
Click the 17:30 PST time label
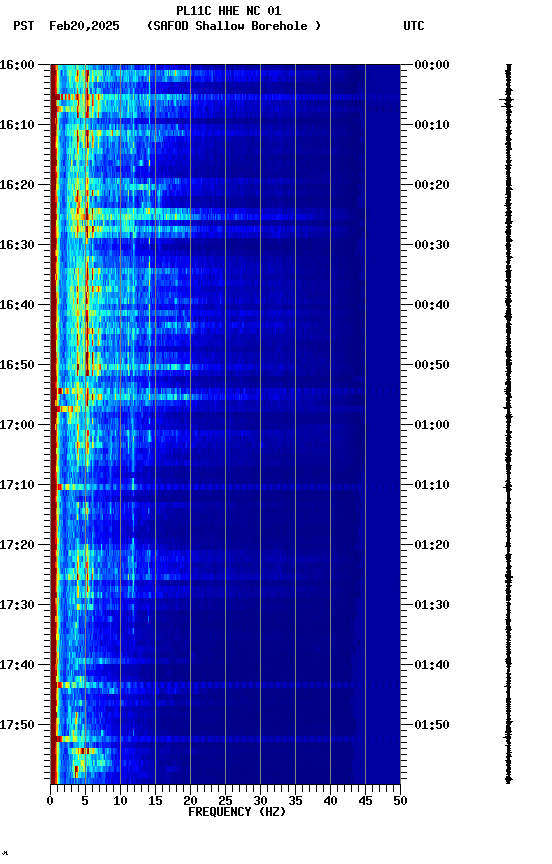click(x=17, y=605)
